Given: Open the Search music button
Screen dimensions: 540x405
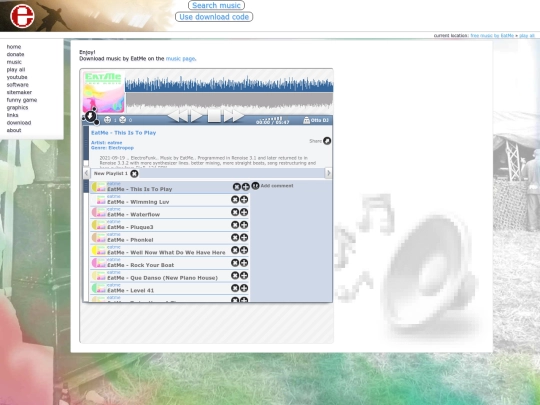Looking at the screenshot, I should [216, 6].
